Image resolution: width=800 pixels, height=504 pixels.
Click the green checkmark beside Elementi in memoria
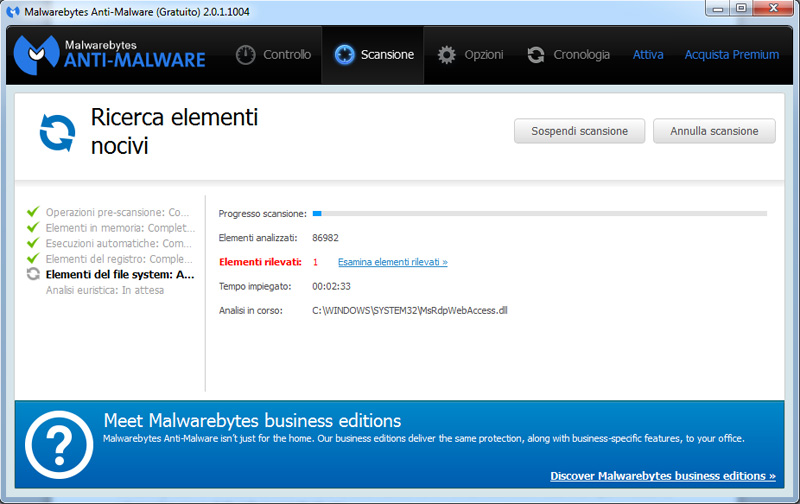(x=33, y=227)
